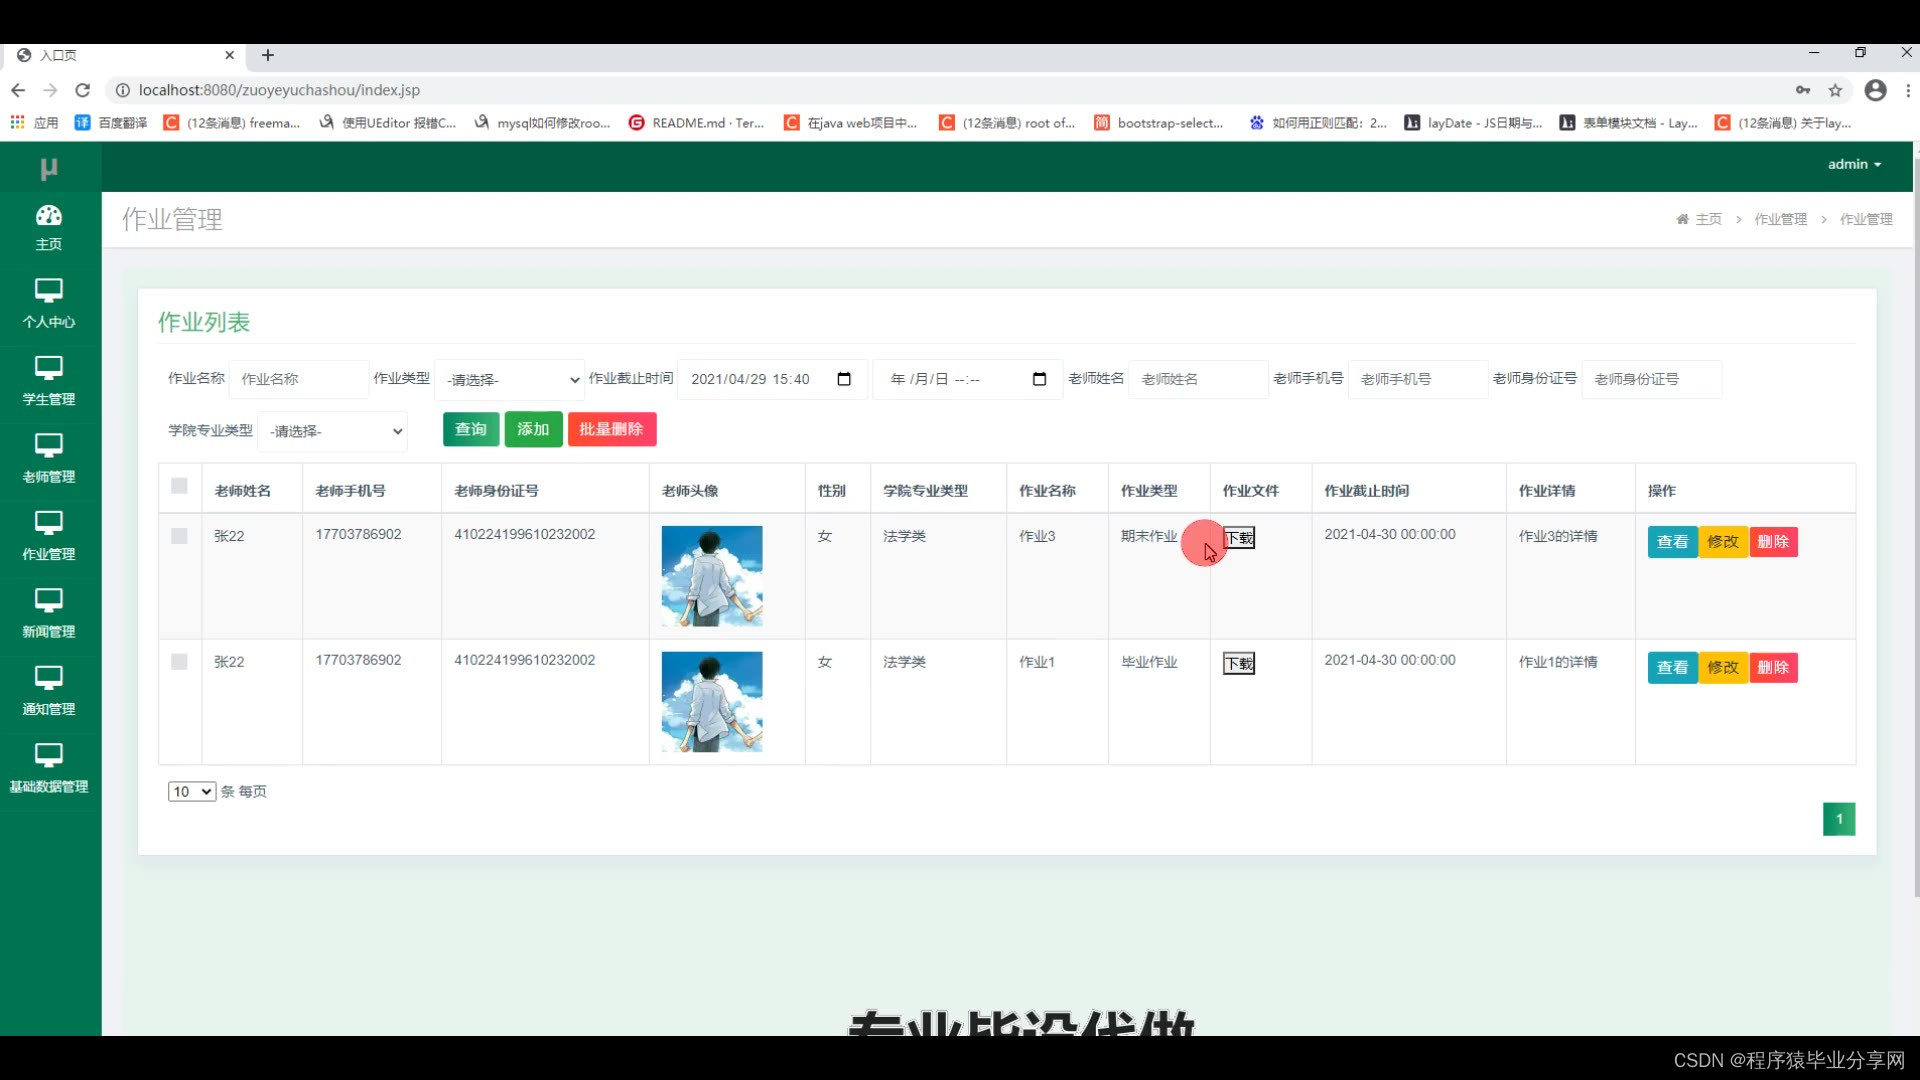The image size is (1920, 1080).
Task: Open 个人中心 from the sidebar
Action: pos(48,304)
